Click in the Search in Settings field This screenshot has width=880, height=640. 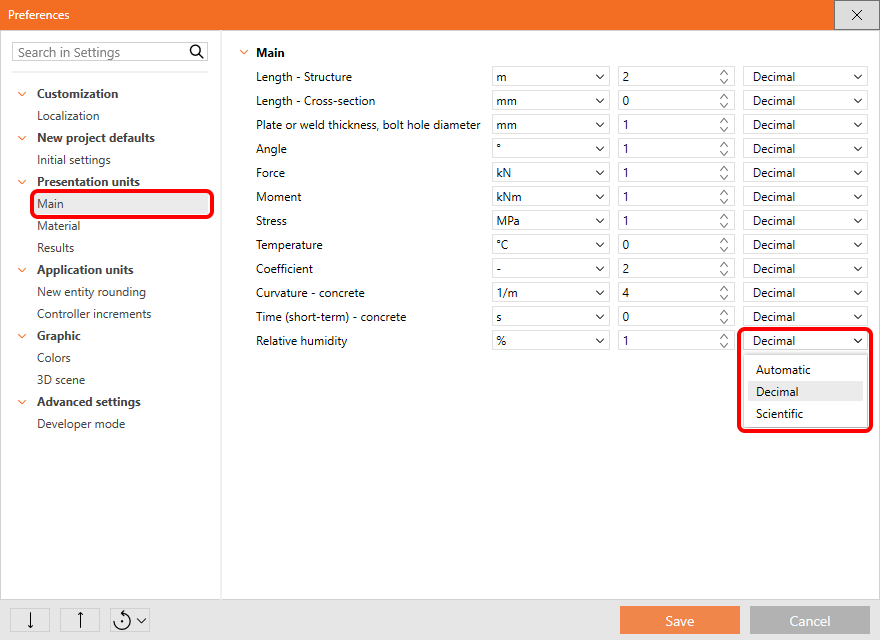coord(100,52)
